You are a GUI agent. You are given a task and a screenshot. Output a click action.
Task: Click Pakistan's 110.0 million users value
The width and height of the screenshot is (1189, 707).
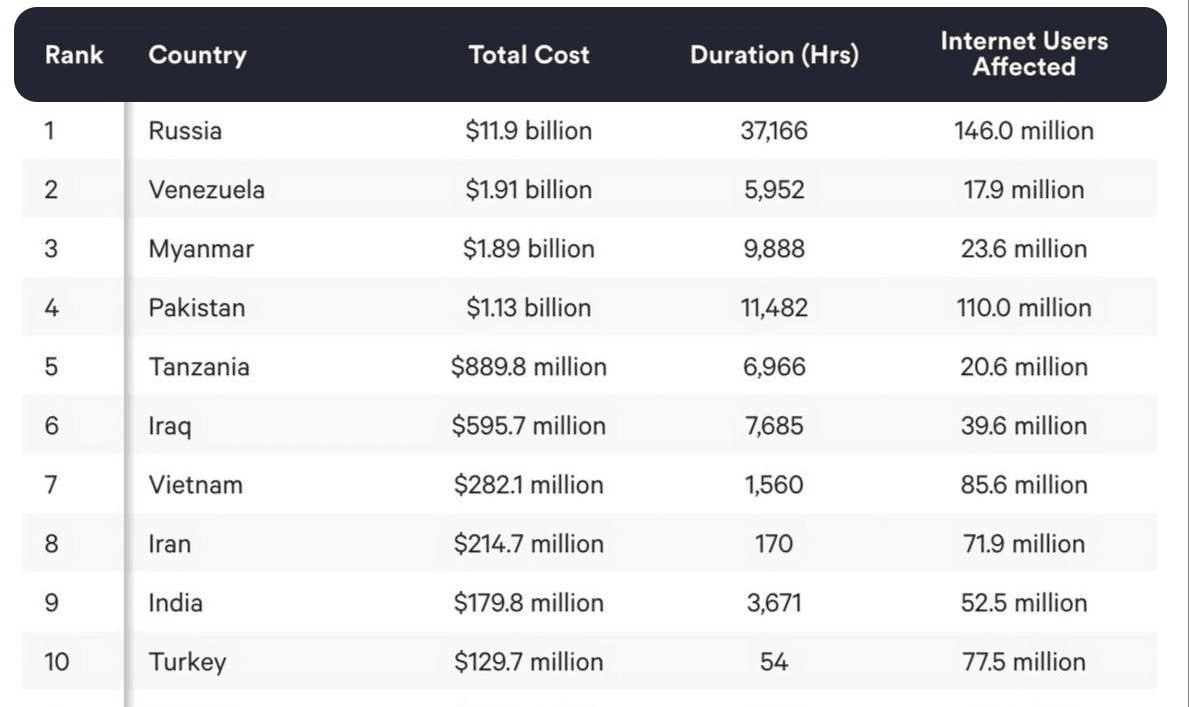[1024, 308]
